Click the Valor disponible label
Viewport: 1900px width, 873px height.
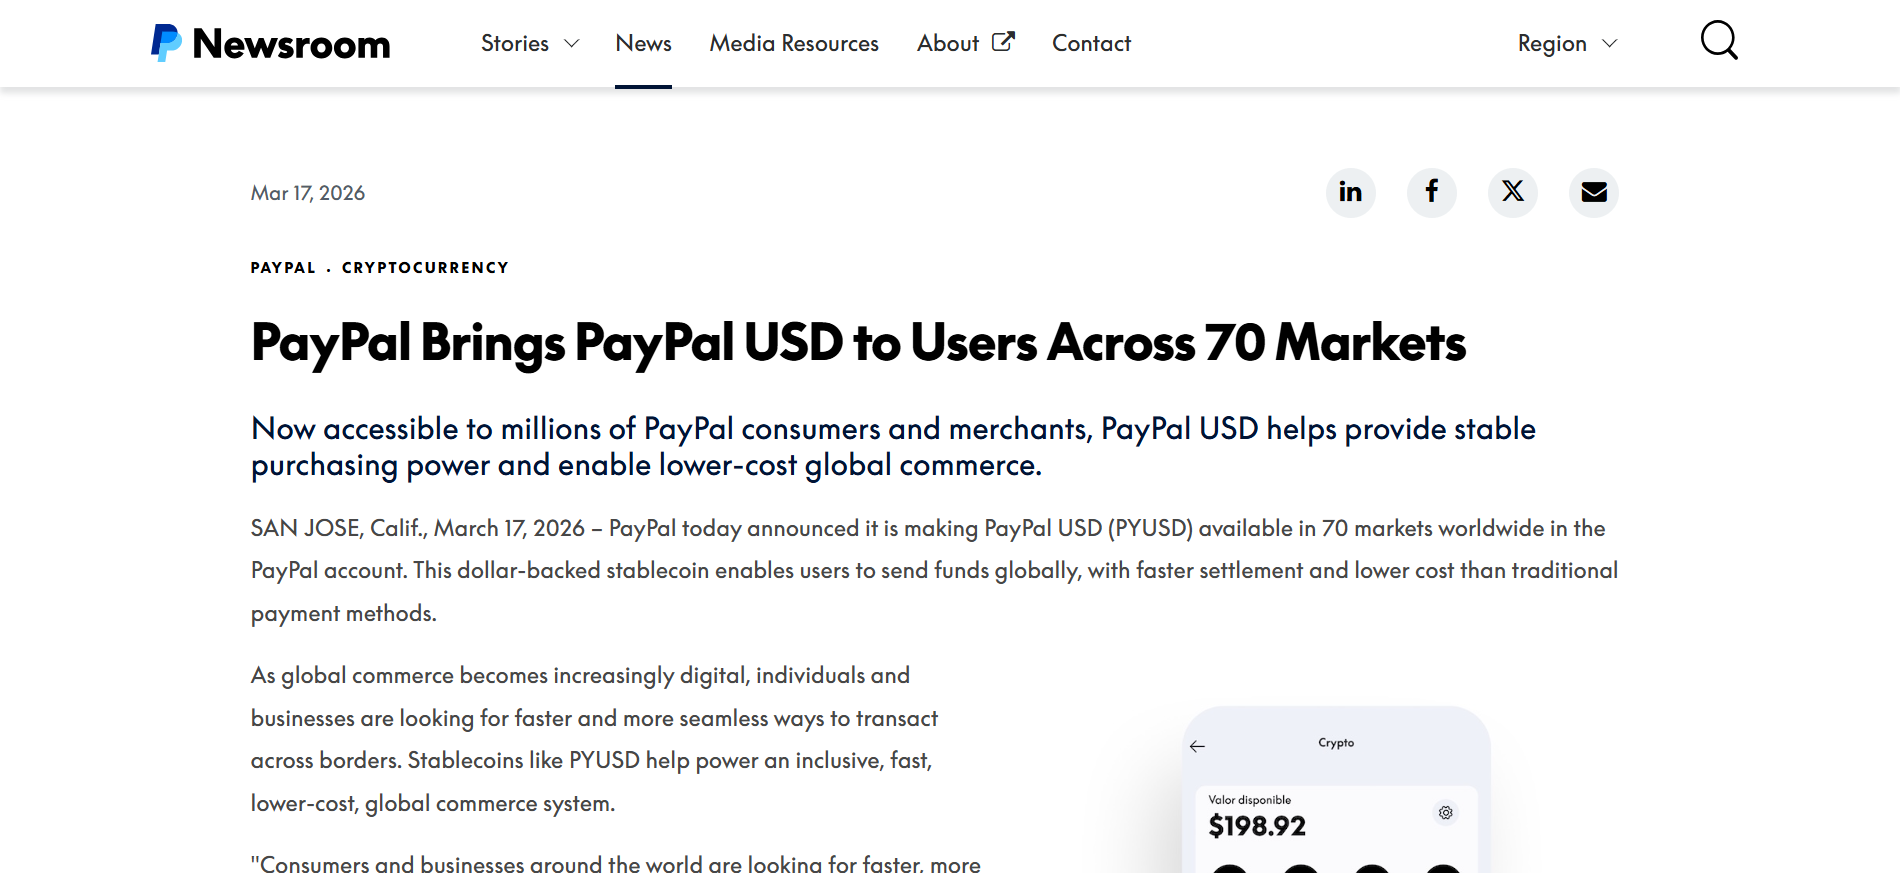(1249, 800)
